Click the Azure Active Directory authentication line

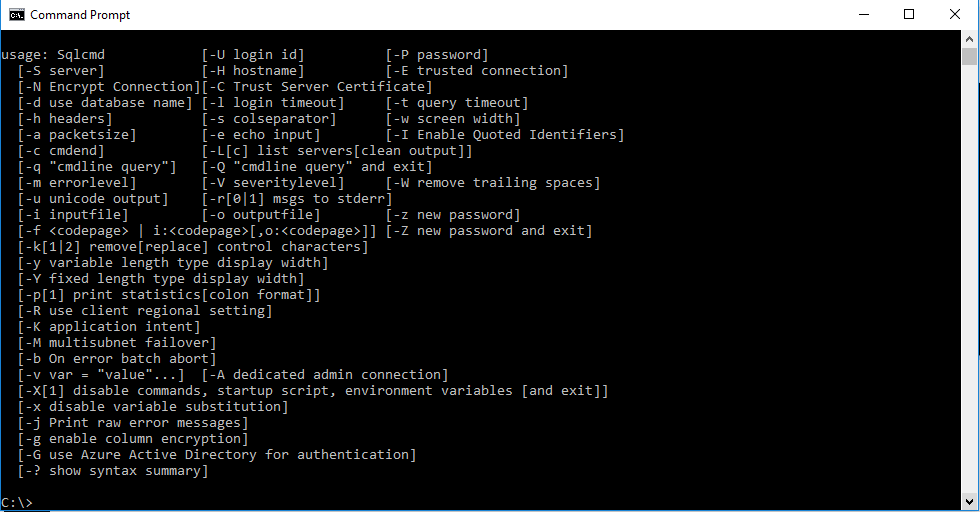pos(217,455)
